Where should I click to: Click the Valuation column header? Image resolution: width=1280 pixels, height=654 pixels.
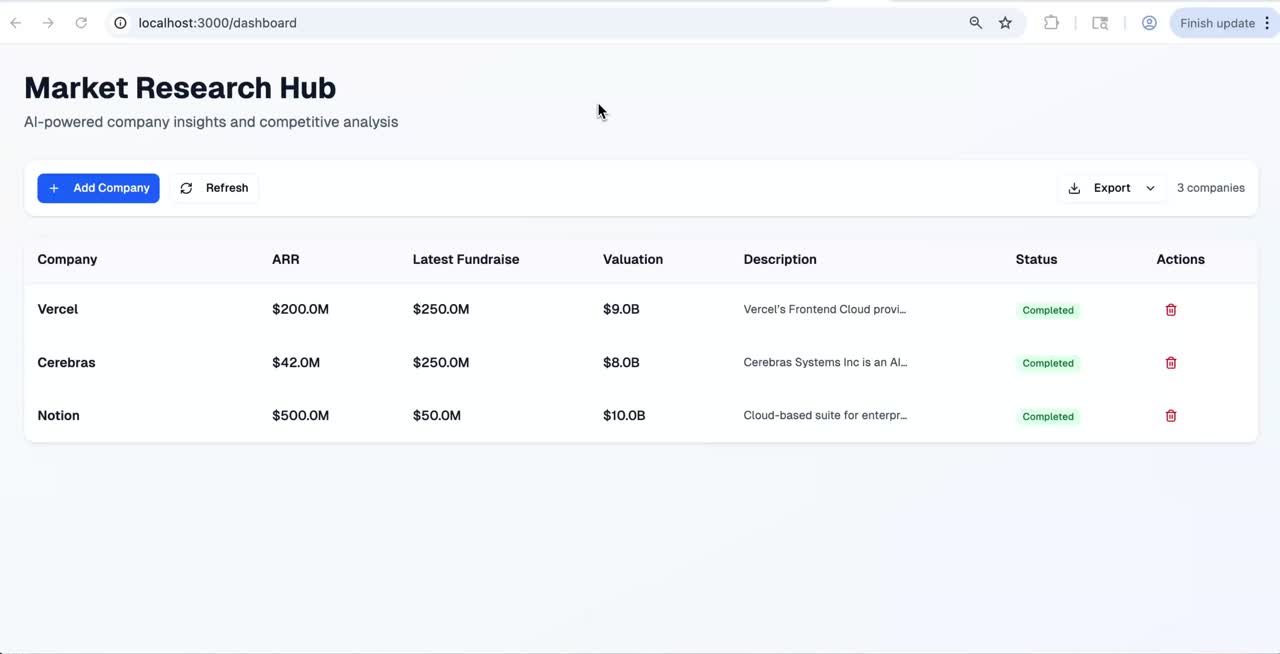coord(633,259)
